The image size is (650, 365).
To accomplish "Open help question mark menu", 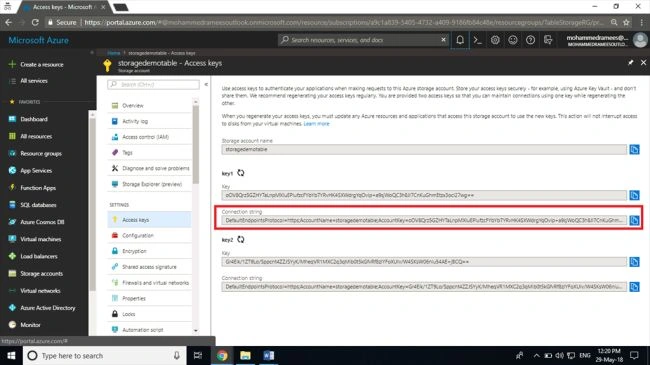I will coord(530,40).
